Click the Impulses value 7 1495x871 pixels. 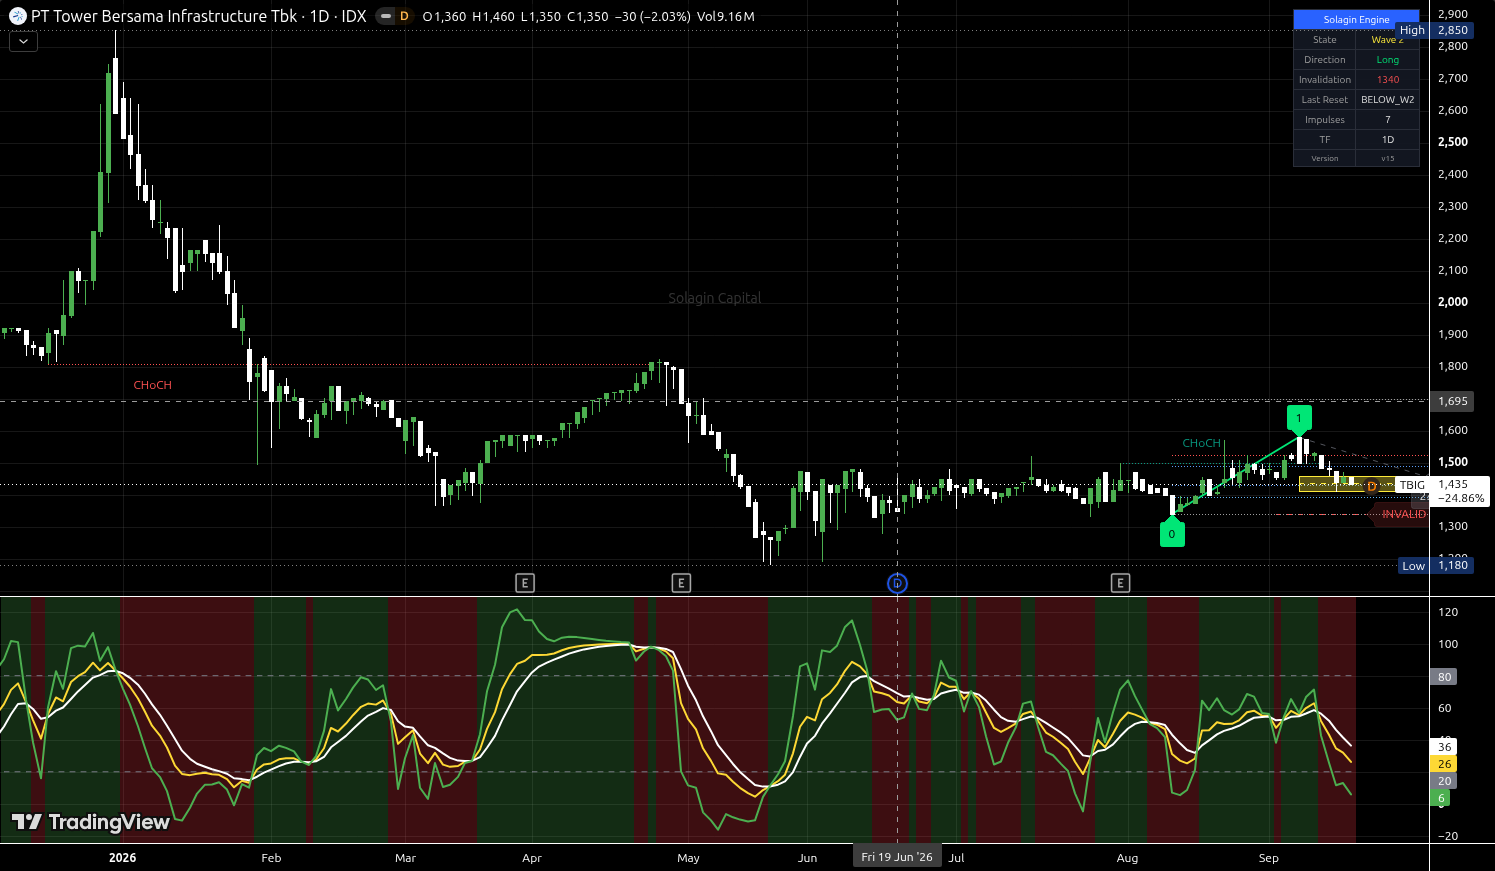click(1387, 120)
